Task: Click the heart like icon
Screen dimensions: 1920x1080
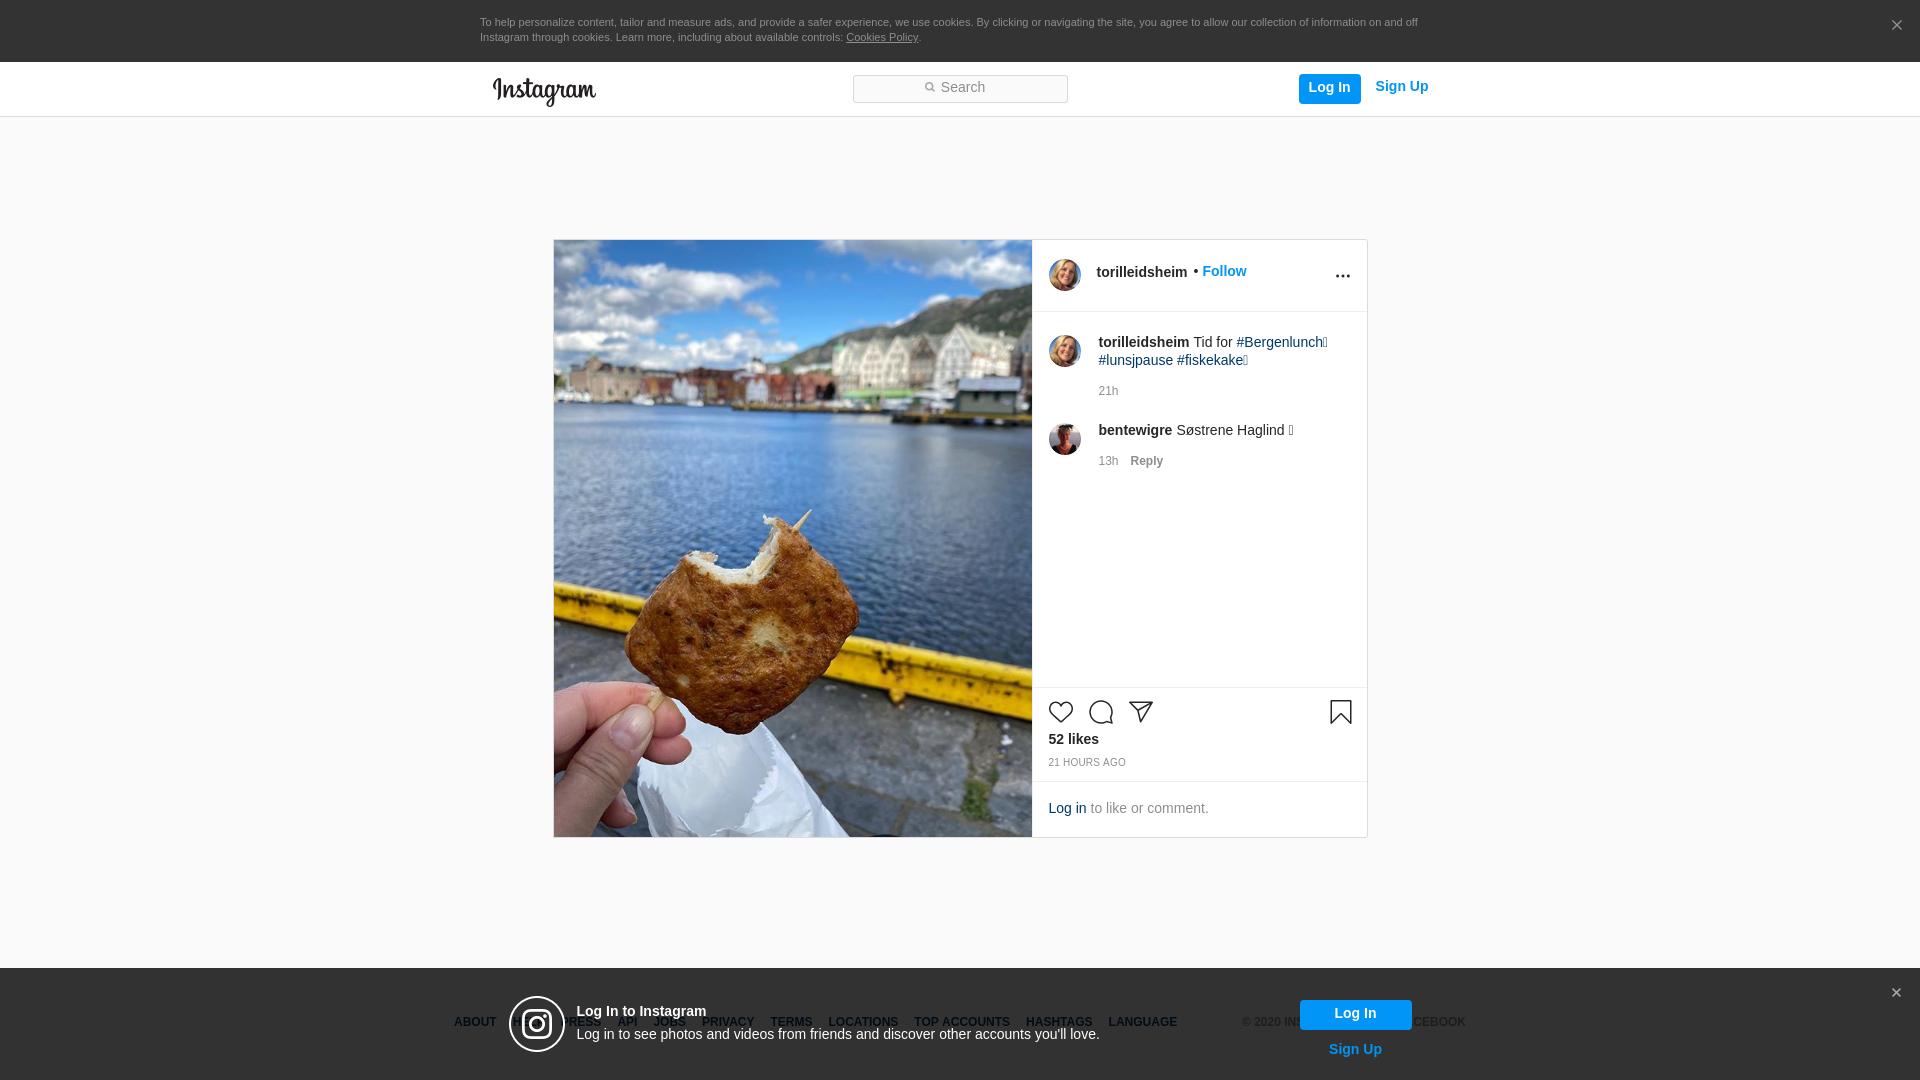Action: [x=1060, y=712]
